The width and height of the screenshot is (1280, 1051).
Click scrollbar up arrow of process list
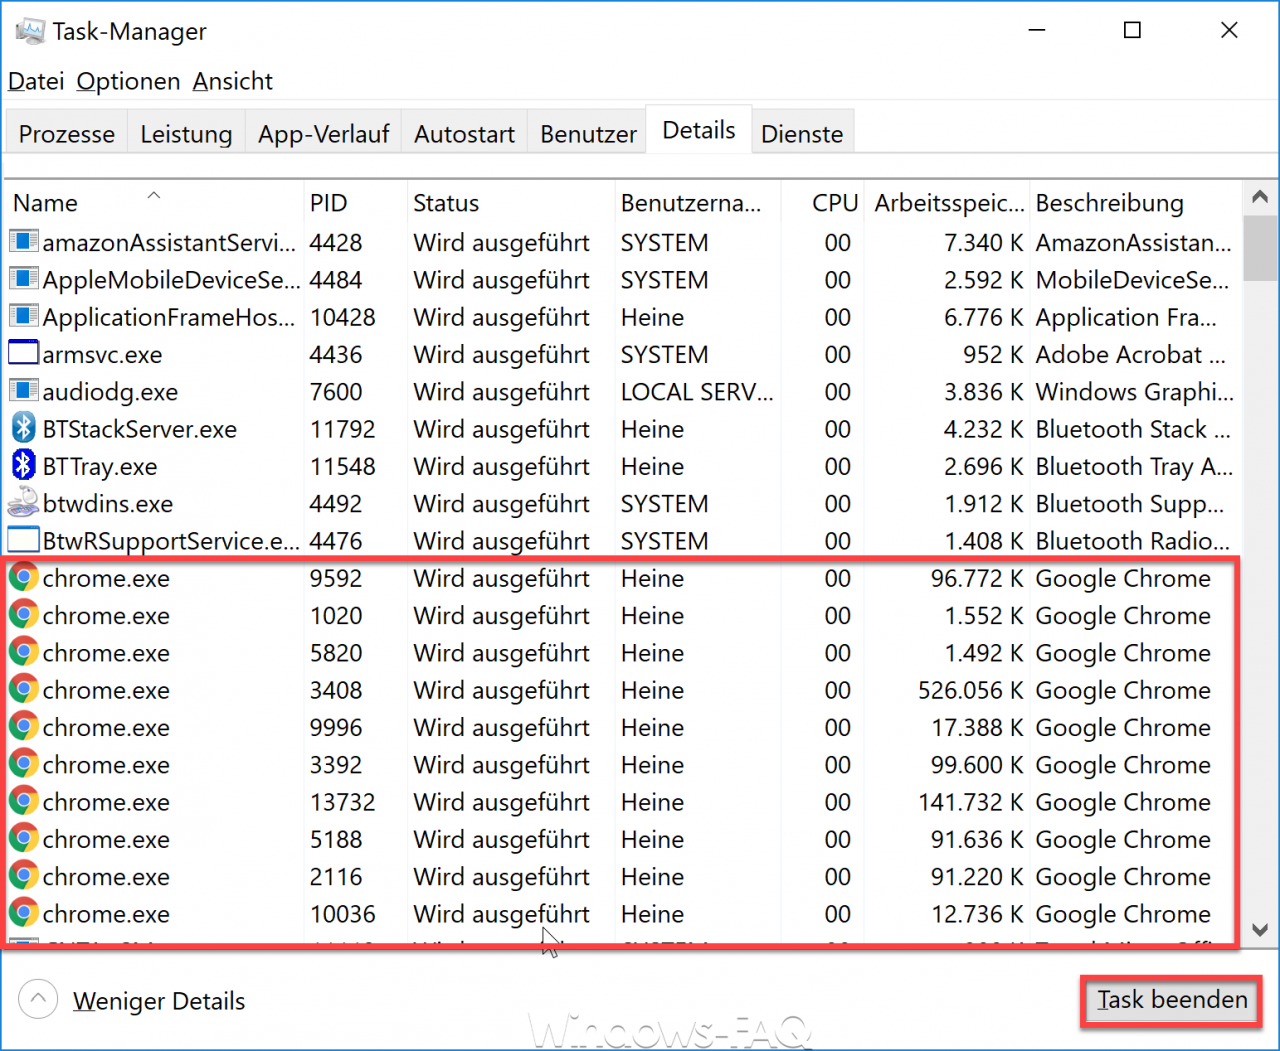point(1260,197)
